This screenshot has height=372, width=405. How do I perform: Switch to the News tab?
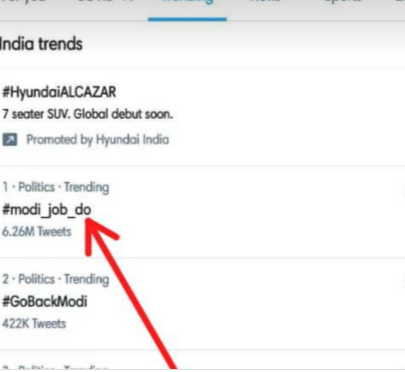[265, 2]
